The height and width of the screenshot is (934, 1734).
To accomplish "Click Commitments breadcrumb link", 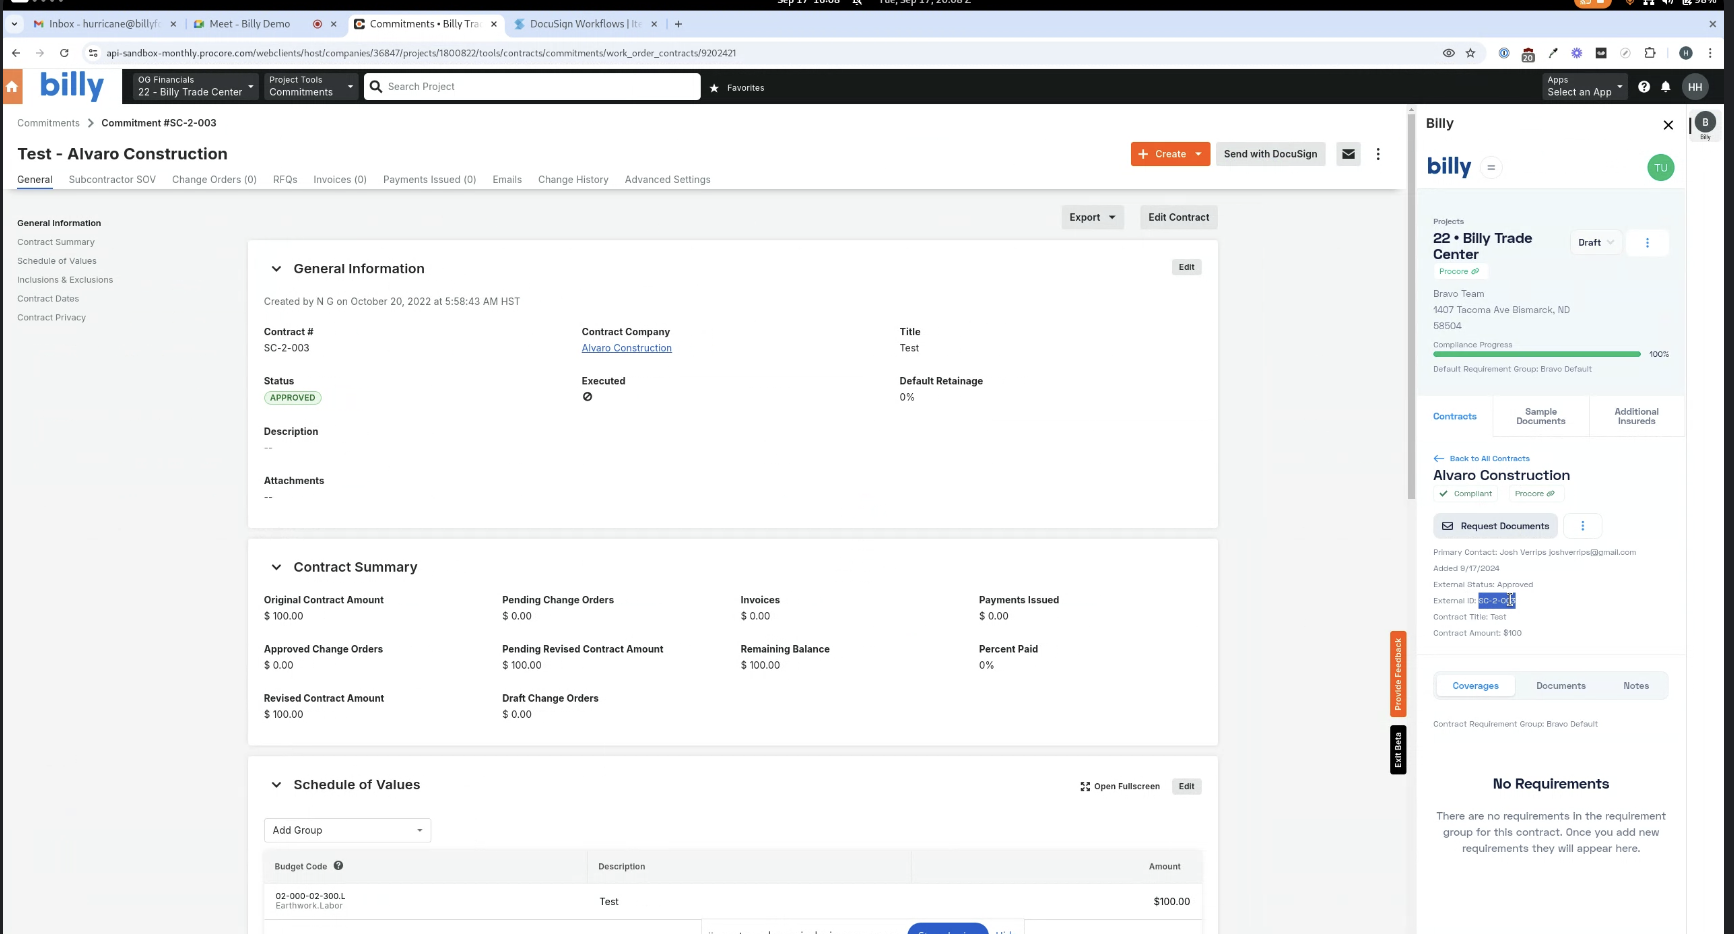I will (48, 123).
